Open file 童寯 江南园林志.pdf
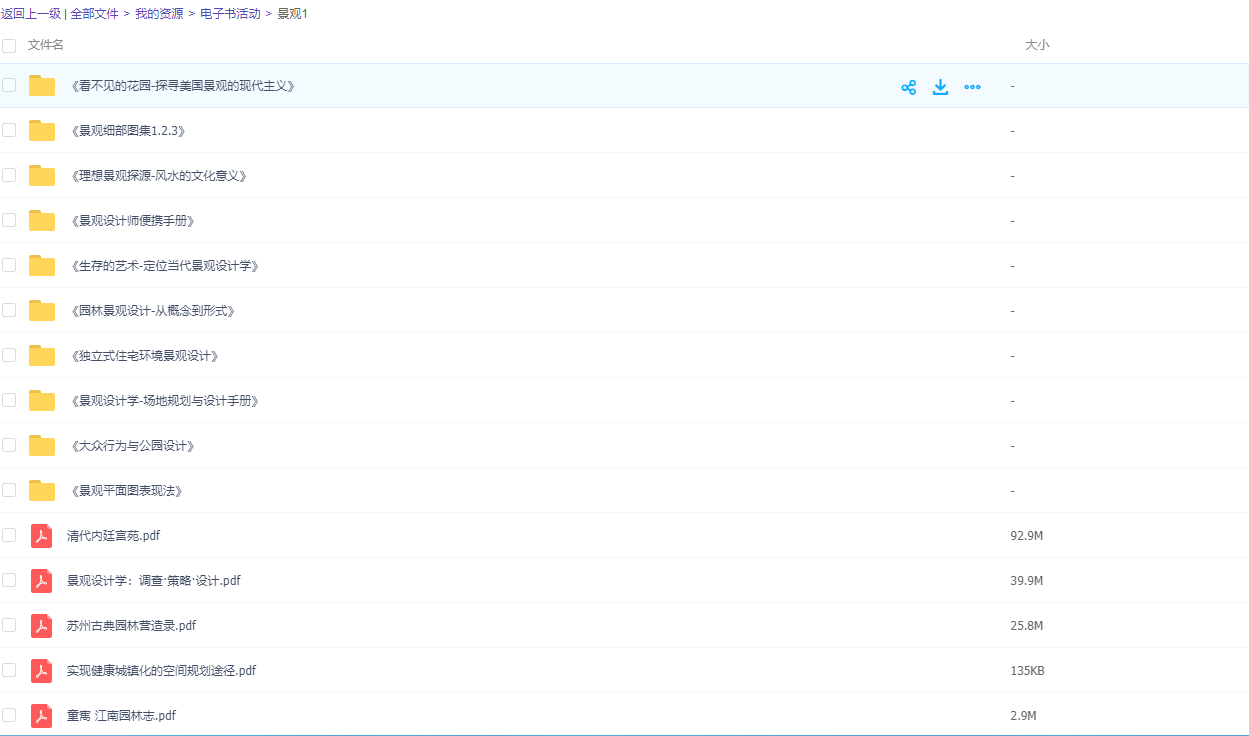The width and height of the screenshot is (1249, 736). pyautogui.click(x=121, y=716)
